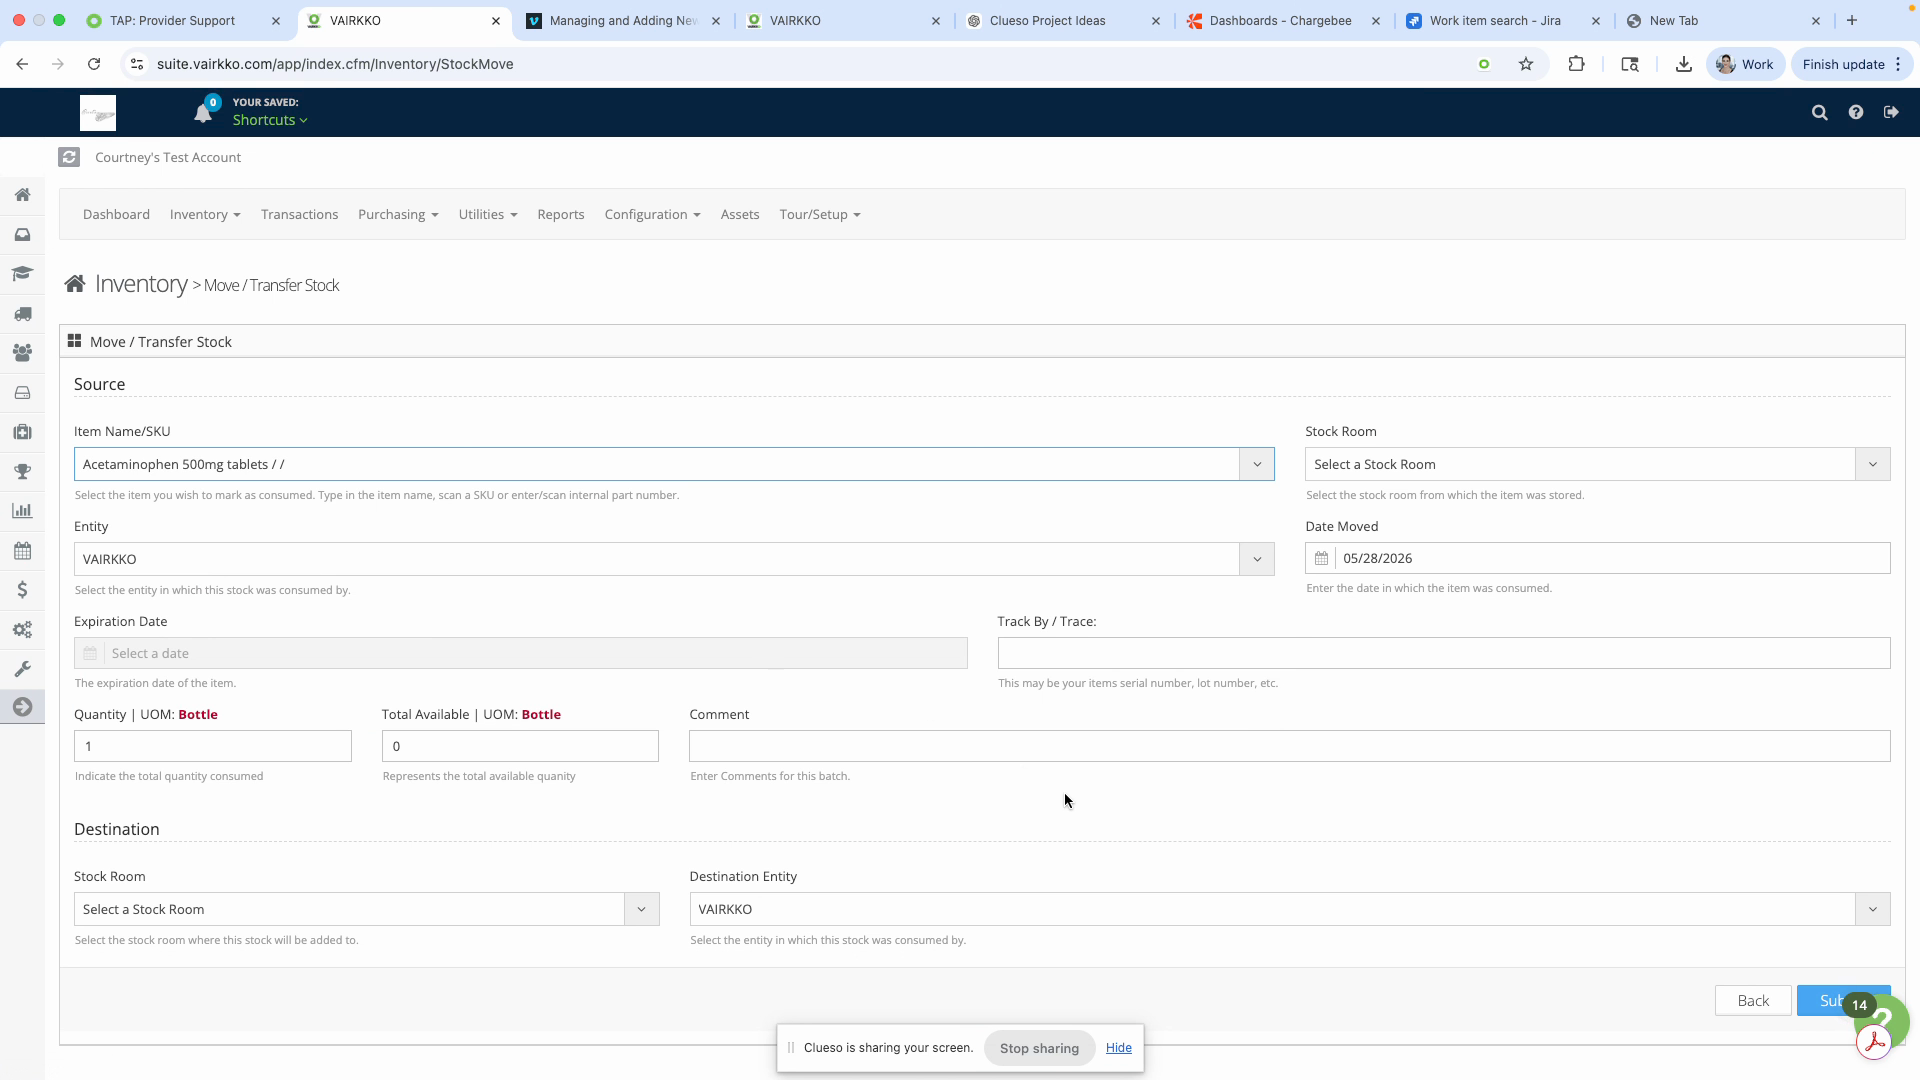The height and width of the screenshot is (1080, 1920).
Task: Open the dollar sign icon in sidebar
Action: tap(22, 590)
